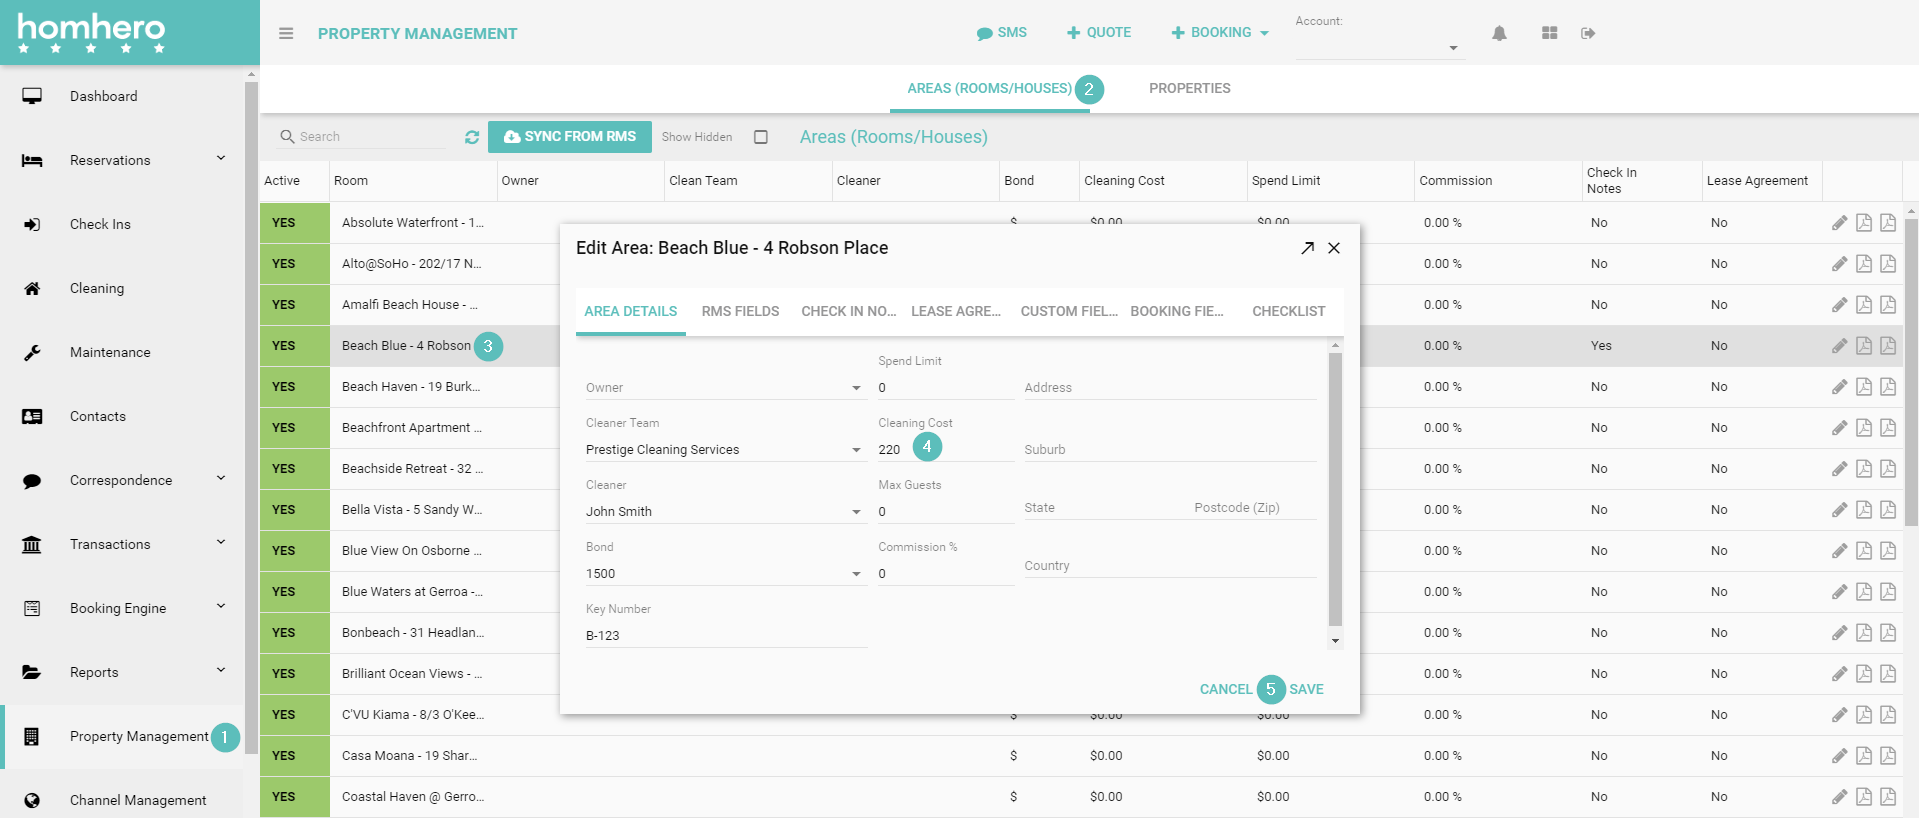Expand the Edit Area dialog to fullscreen

(1307, 248)
